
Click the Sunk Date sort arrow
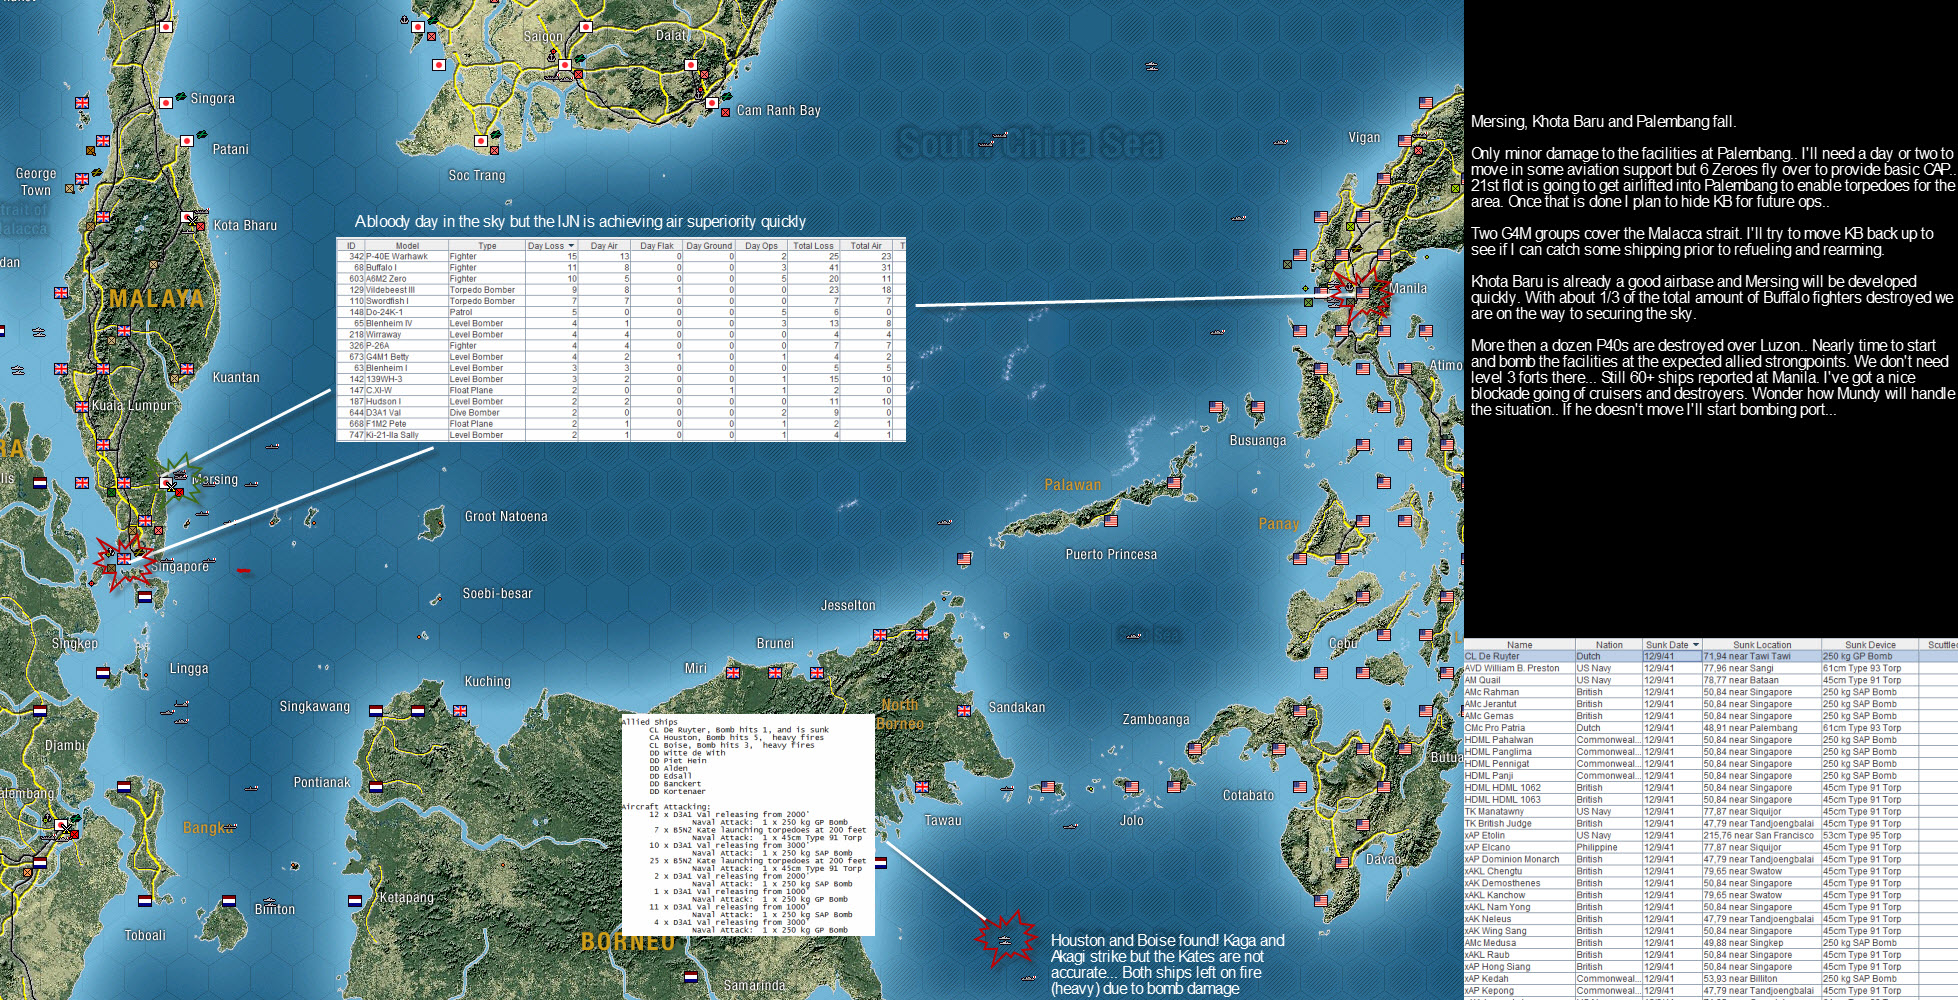click(x=1695, y=645)
